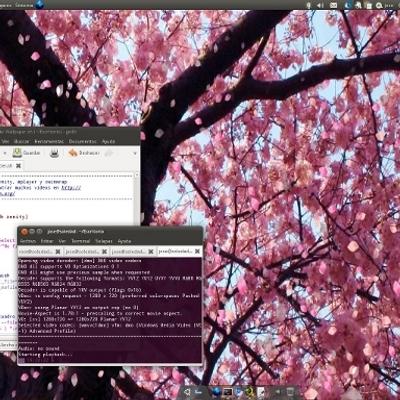The width and height of the screenshot is (400, 400).
Task: Click the greyed redo arrow in gedit toolbar
Action: tap(109, 153)
